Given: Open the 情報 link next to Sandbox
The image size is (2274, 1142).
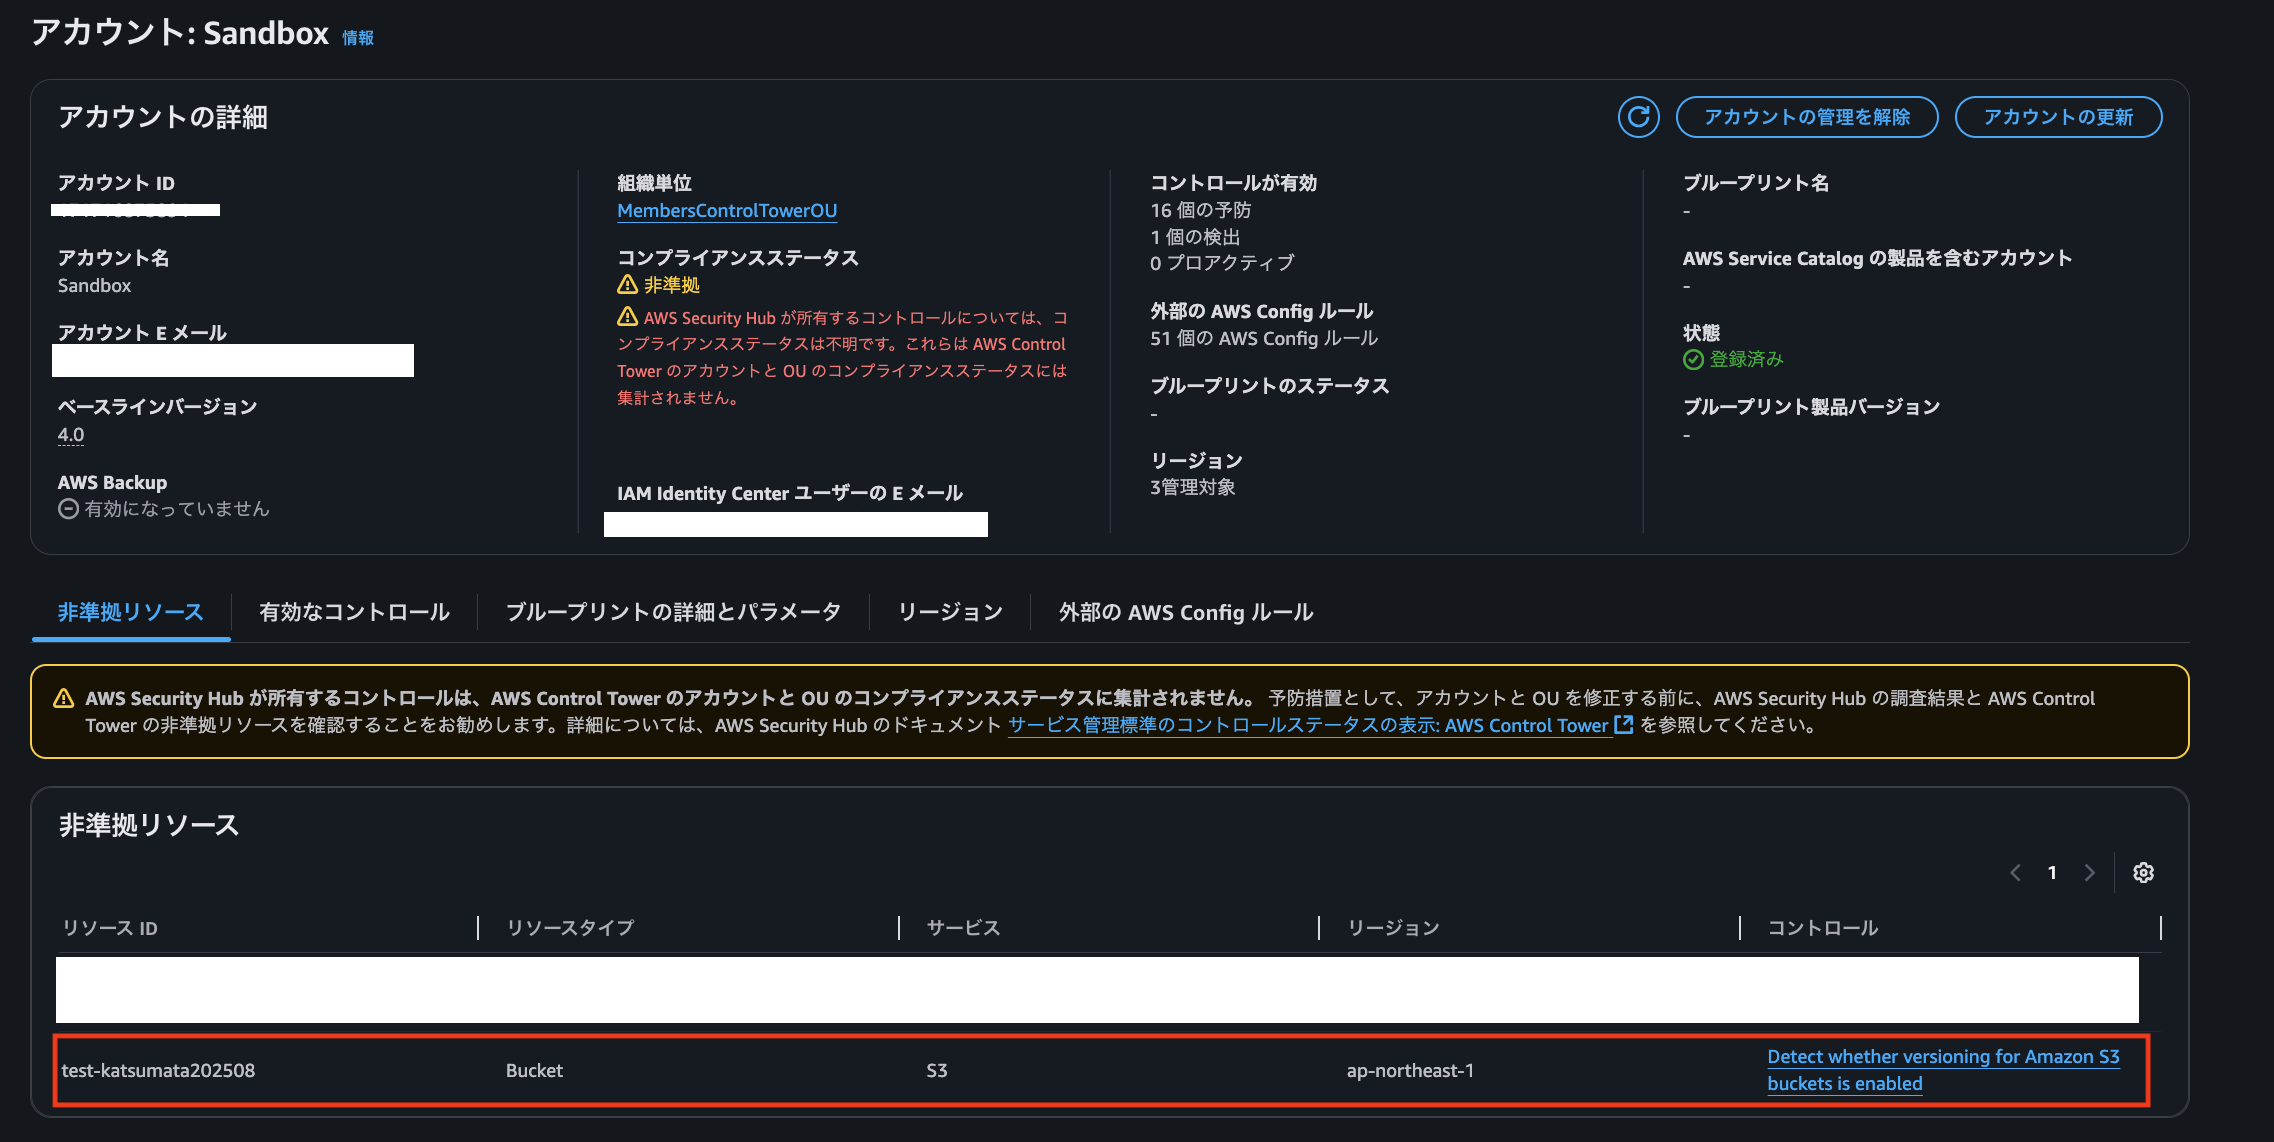Looking at the screenshot, I should 358,37.
